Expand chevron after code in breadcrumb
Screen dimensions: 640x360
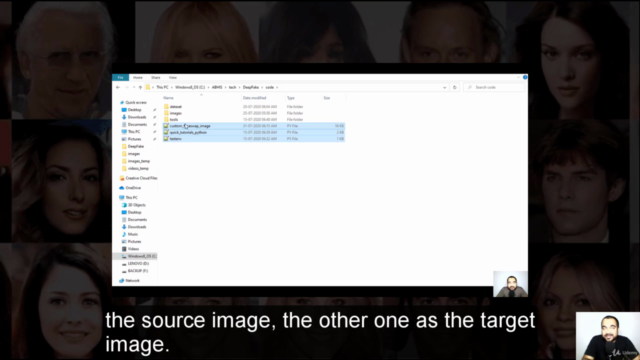[x=277, y=87]
